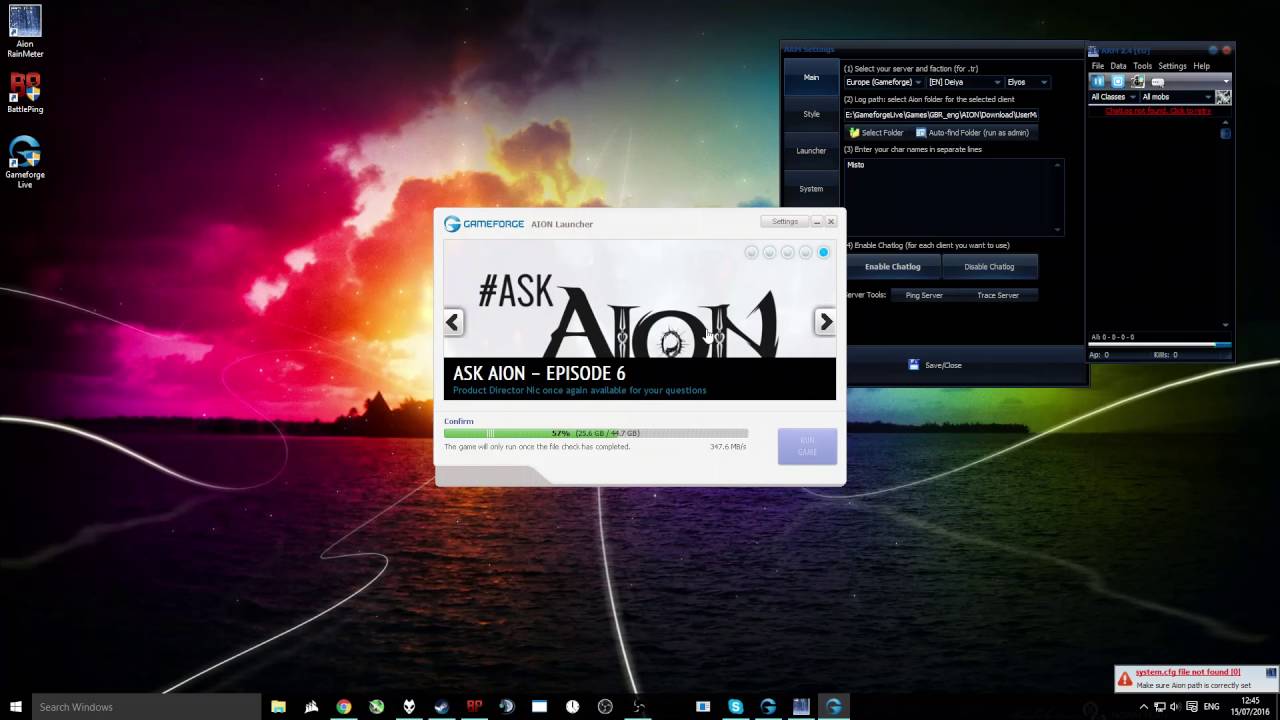This screenshot has height=720, width=1280.
Task: Open Elyos faction dropdown
Action: pos(1027,82)
